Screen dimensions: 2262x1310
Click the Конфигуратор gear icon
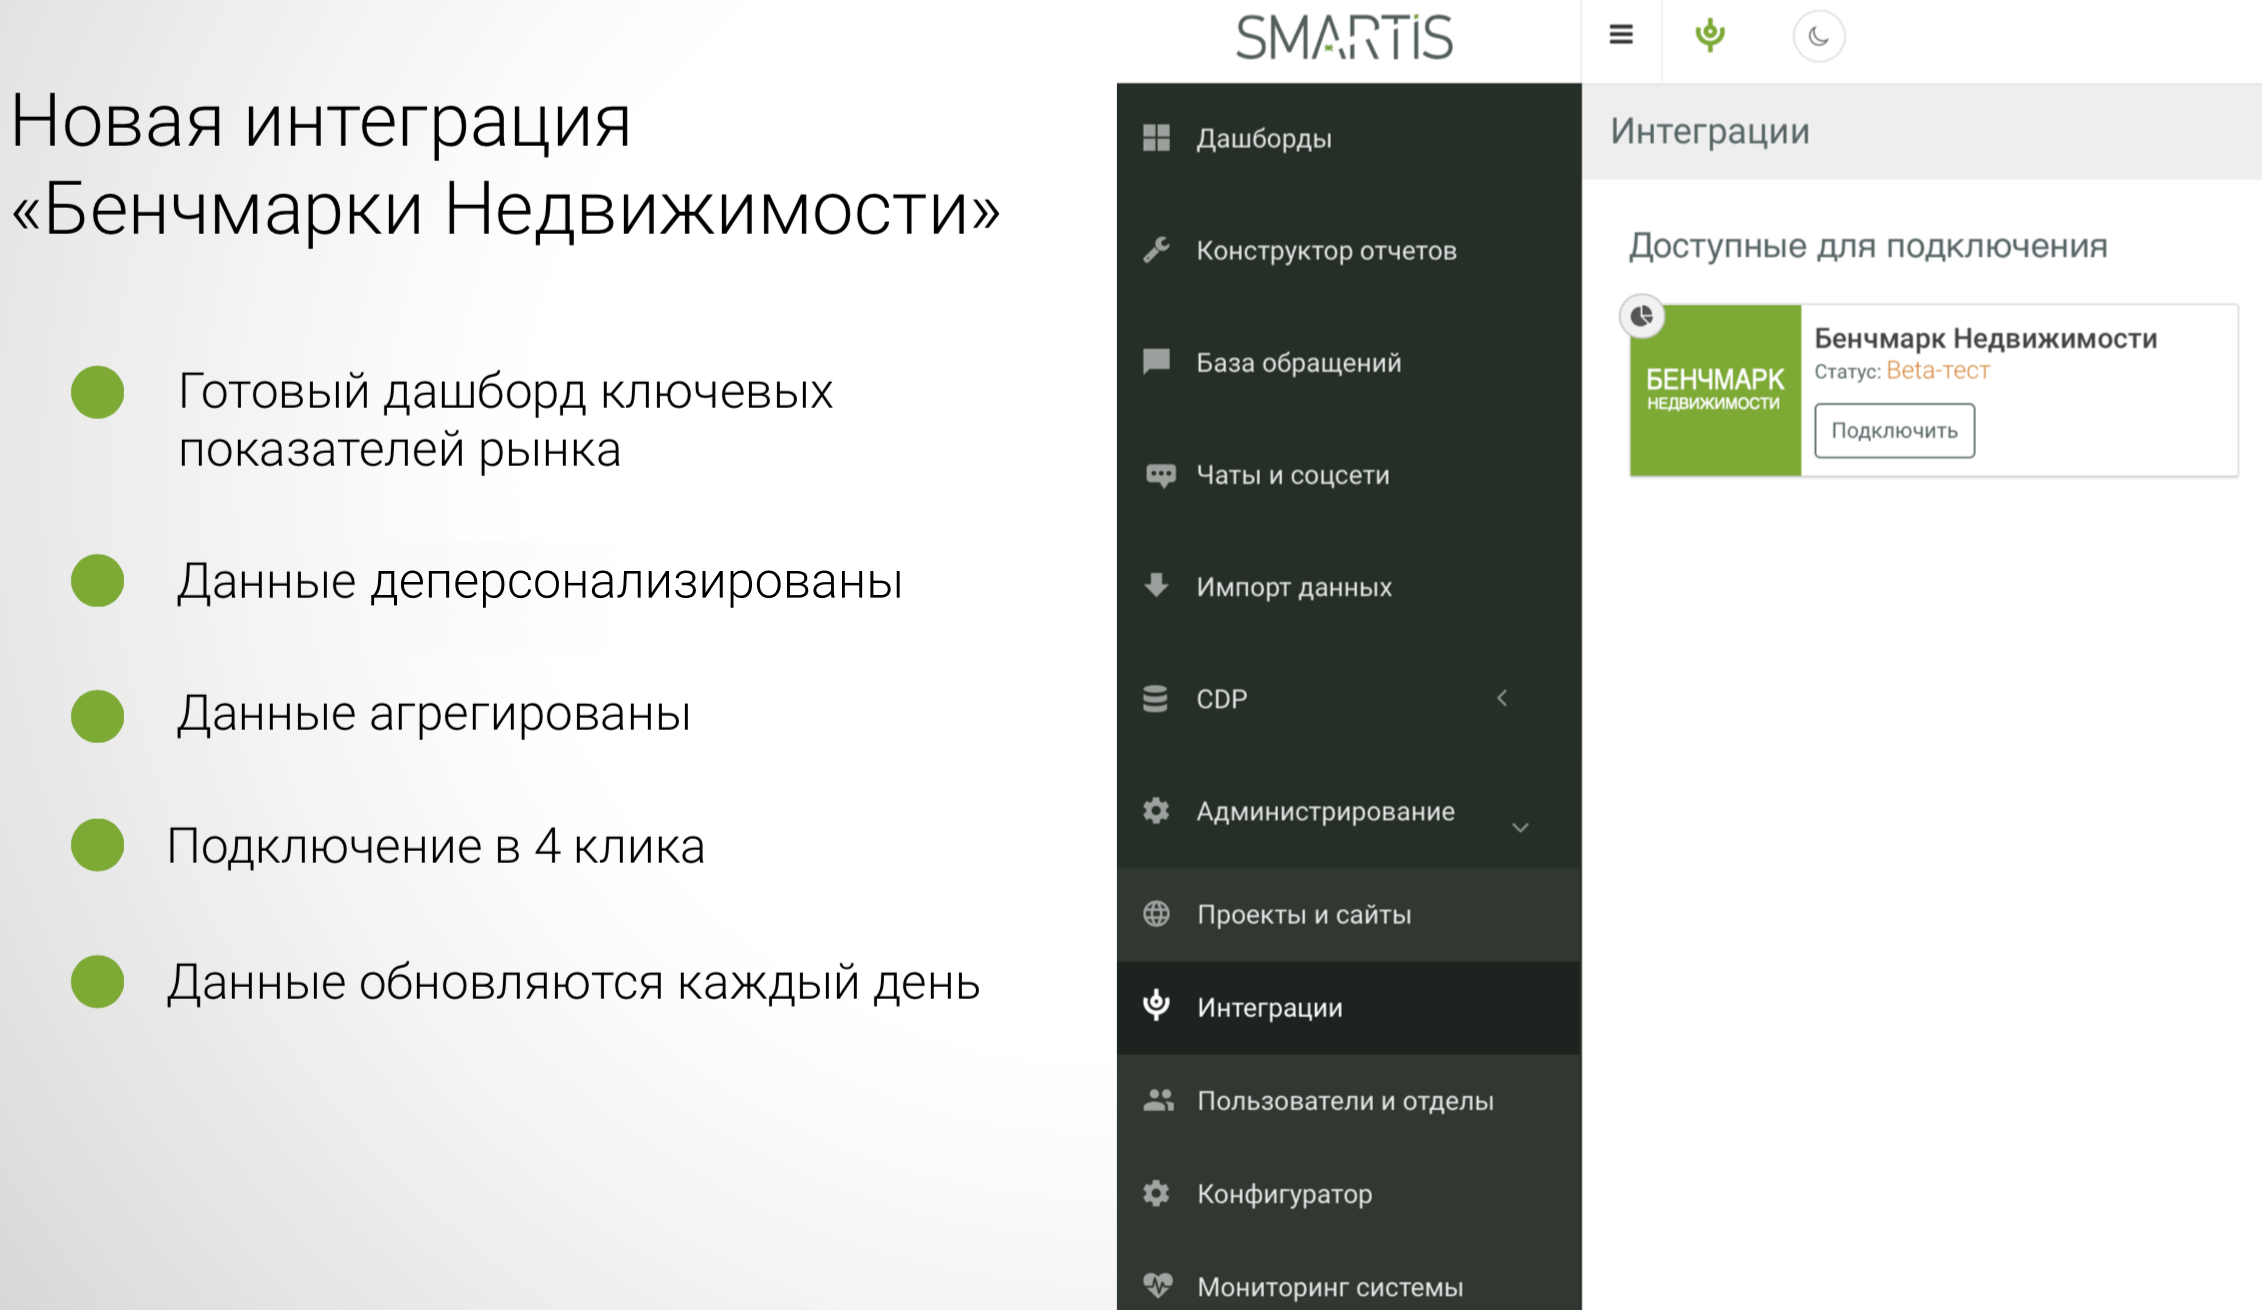click(x=1156, y=1193)
